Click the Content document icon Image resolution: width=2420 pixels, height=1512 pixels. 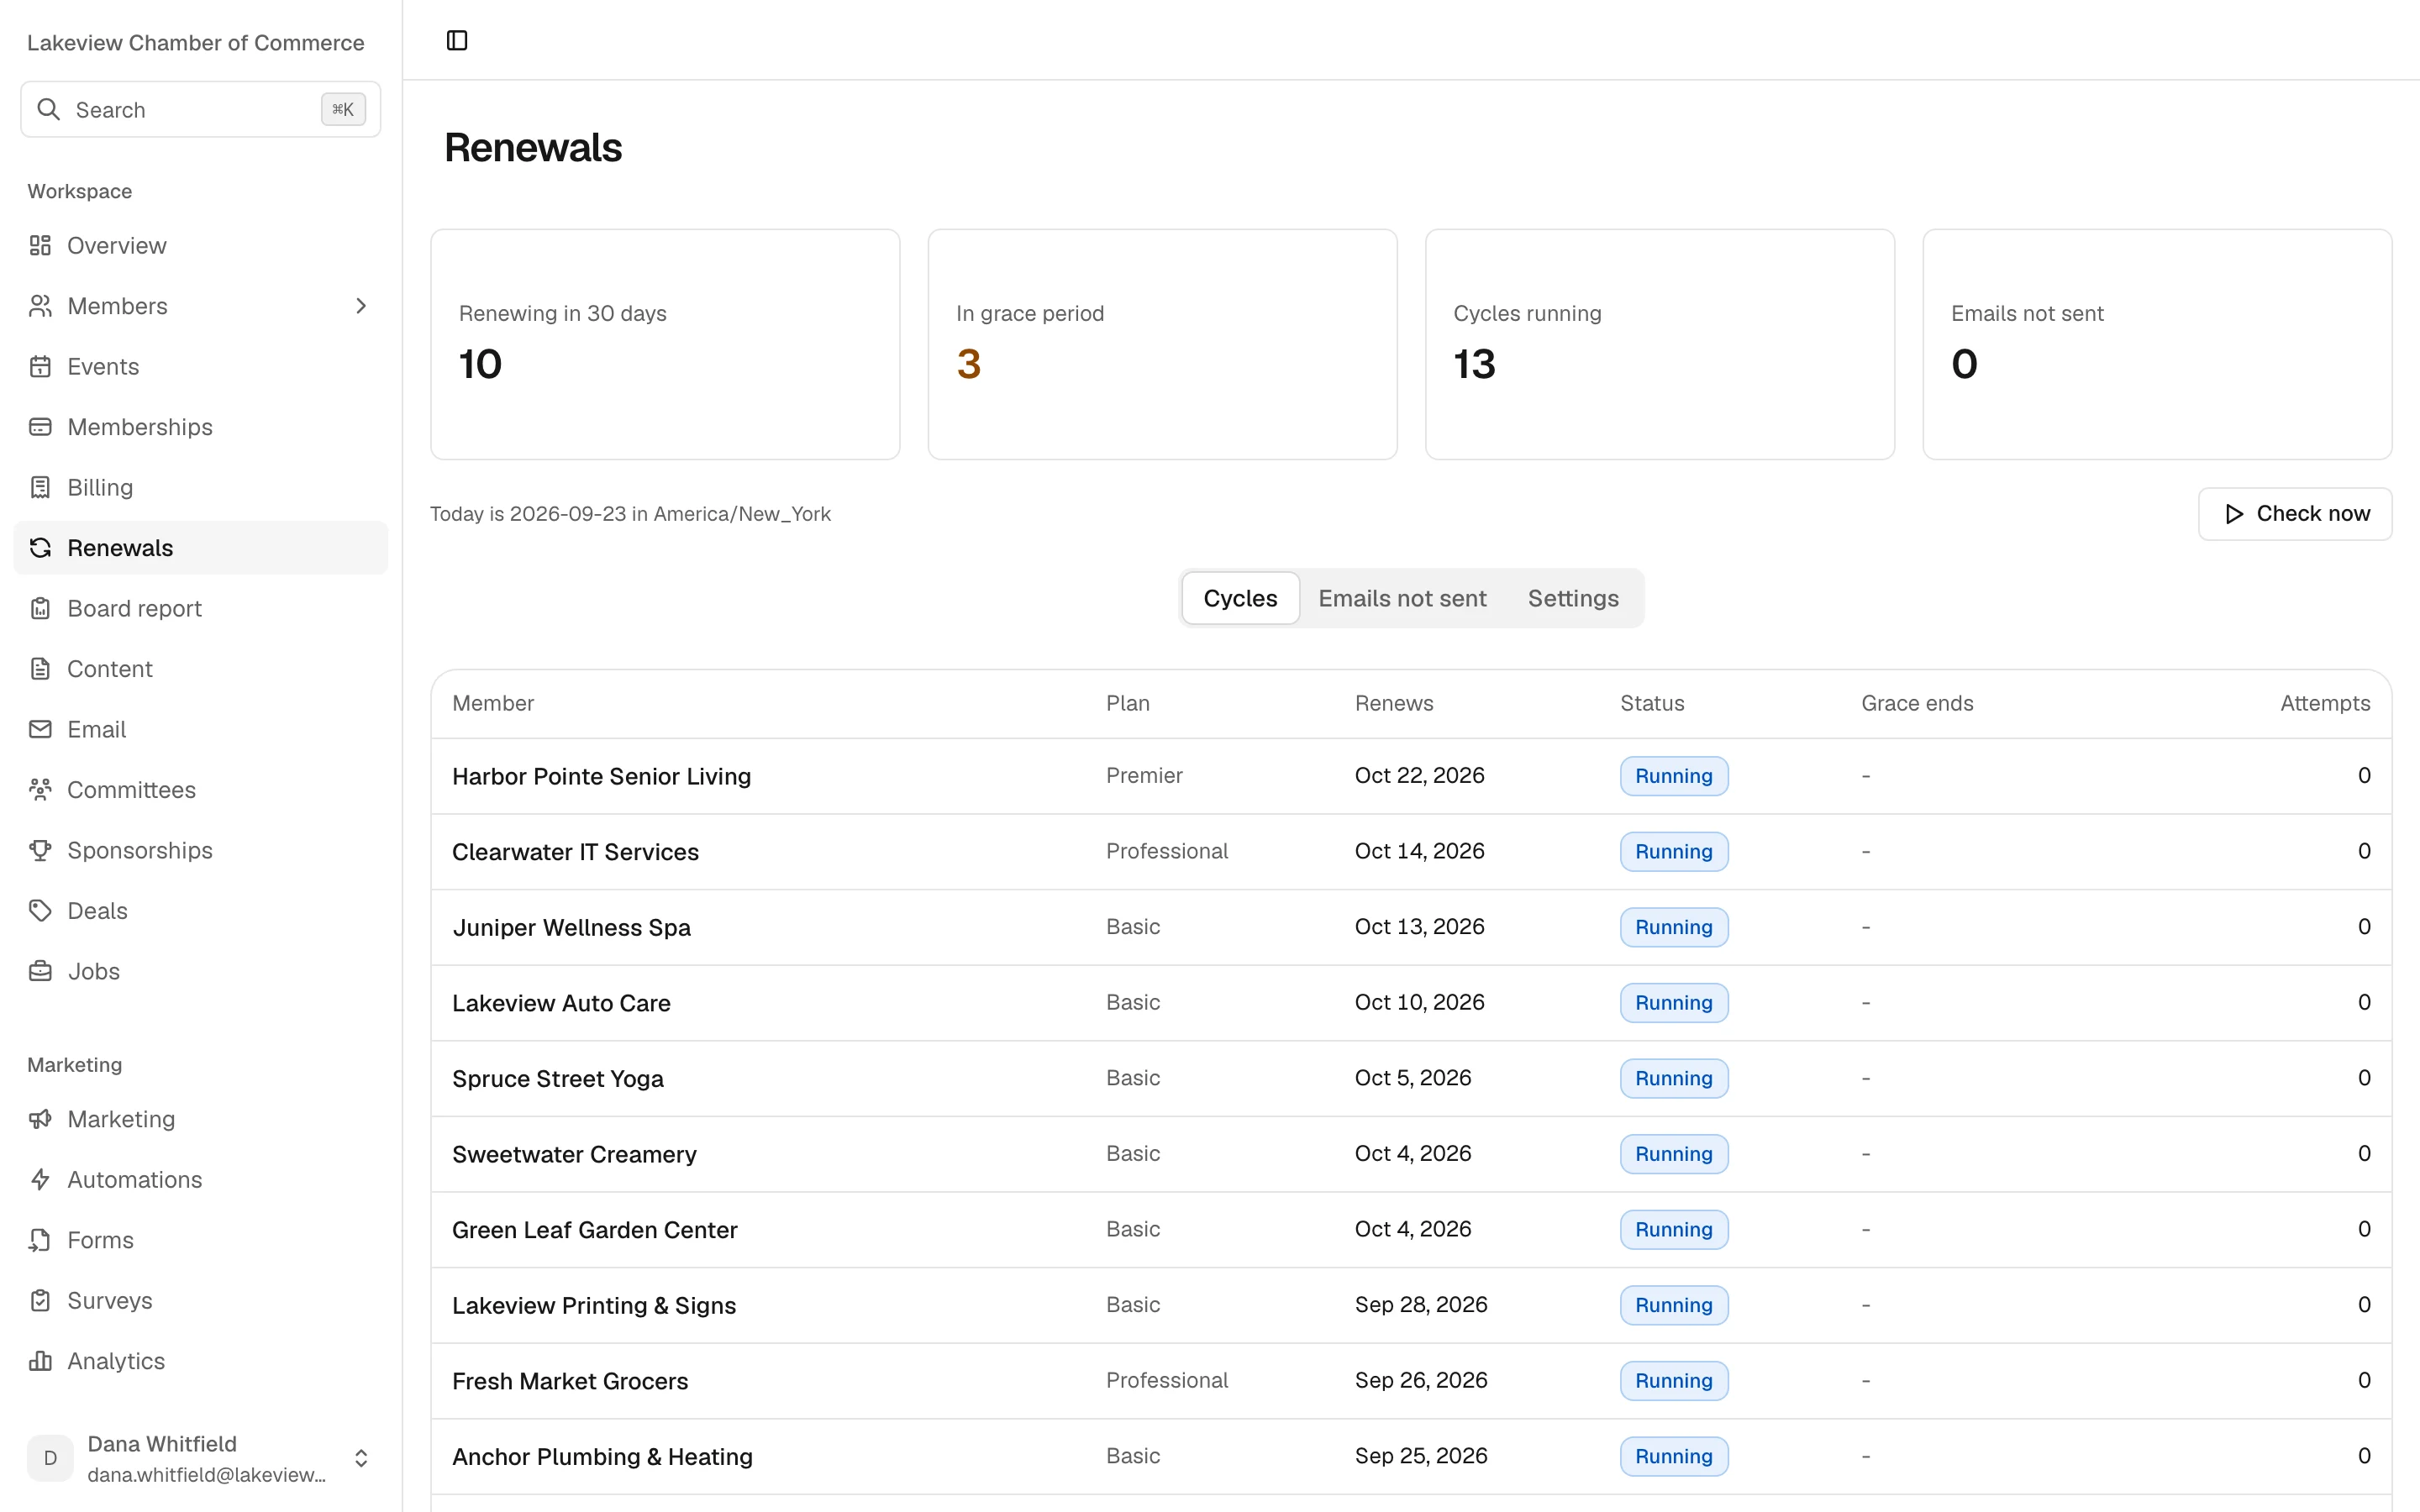click(x=40, y=669)
